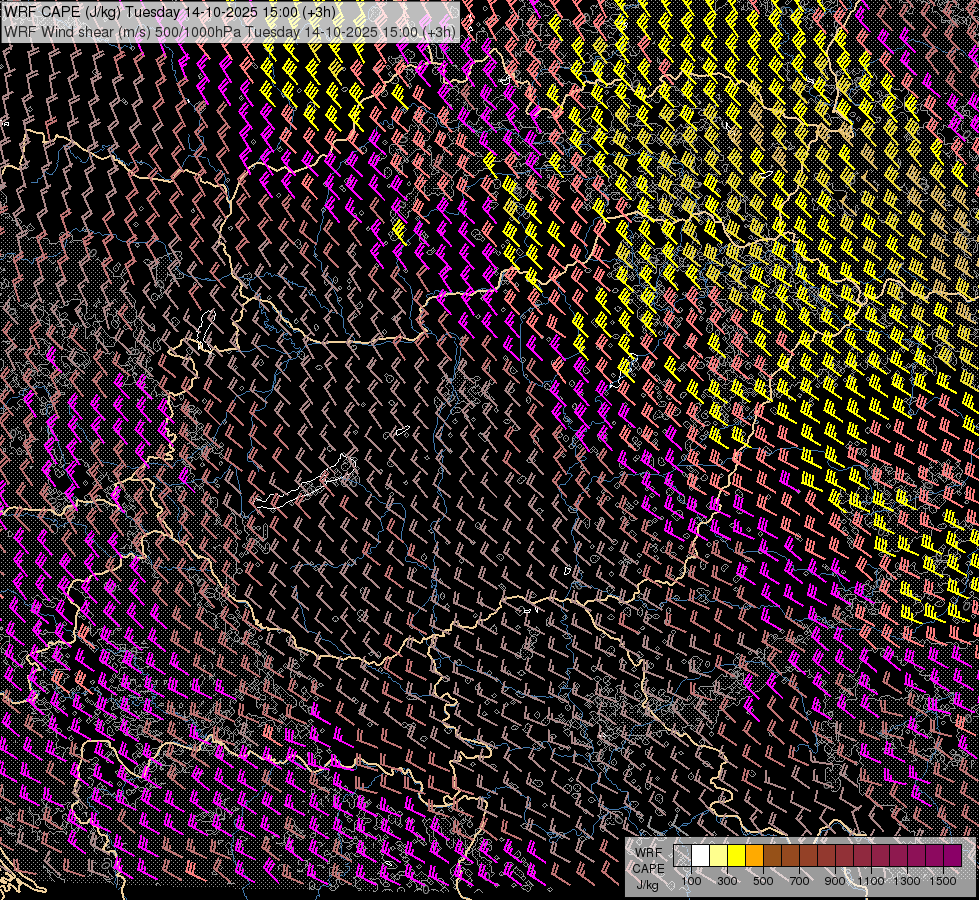Click the "1500" legend scale label

click(942, 881)
